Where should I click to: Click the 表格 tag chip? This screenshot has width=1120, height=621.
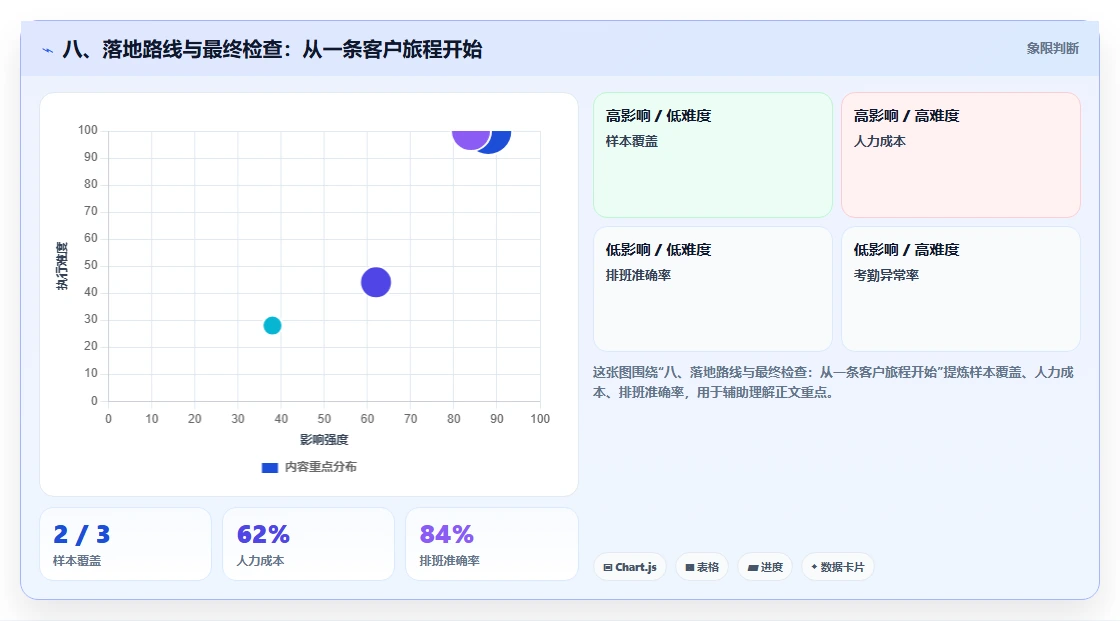click(x=702, y=567)
